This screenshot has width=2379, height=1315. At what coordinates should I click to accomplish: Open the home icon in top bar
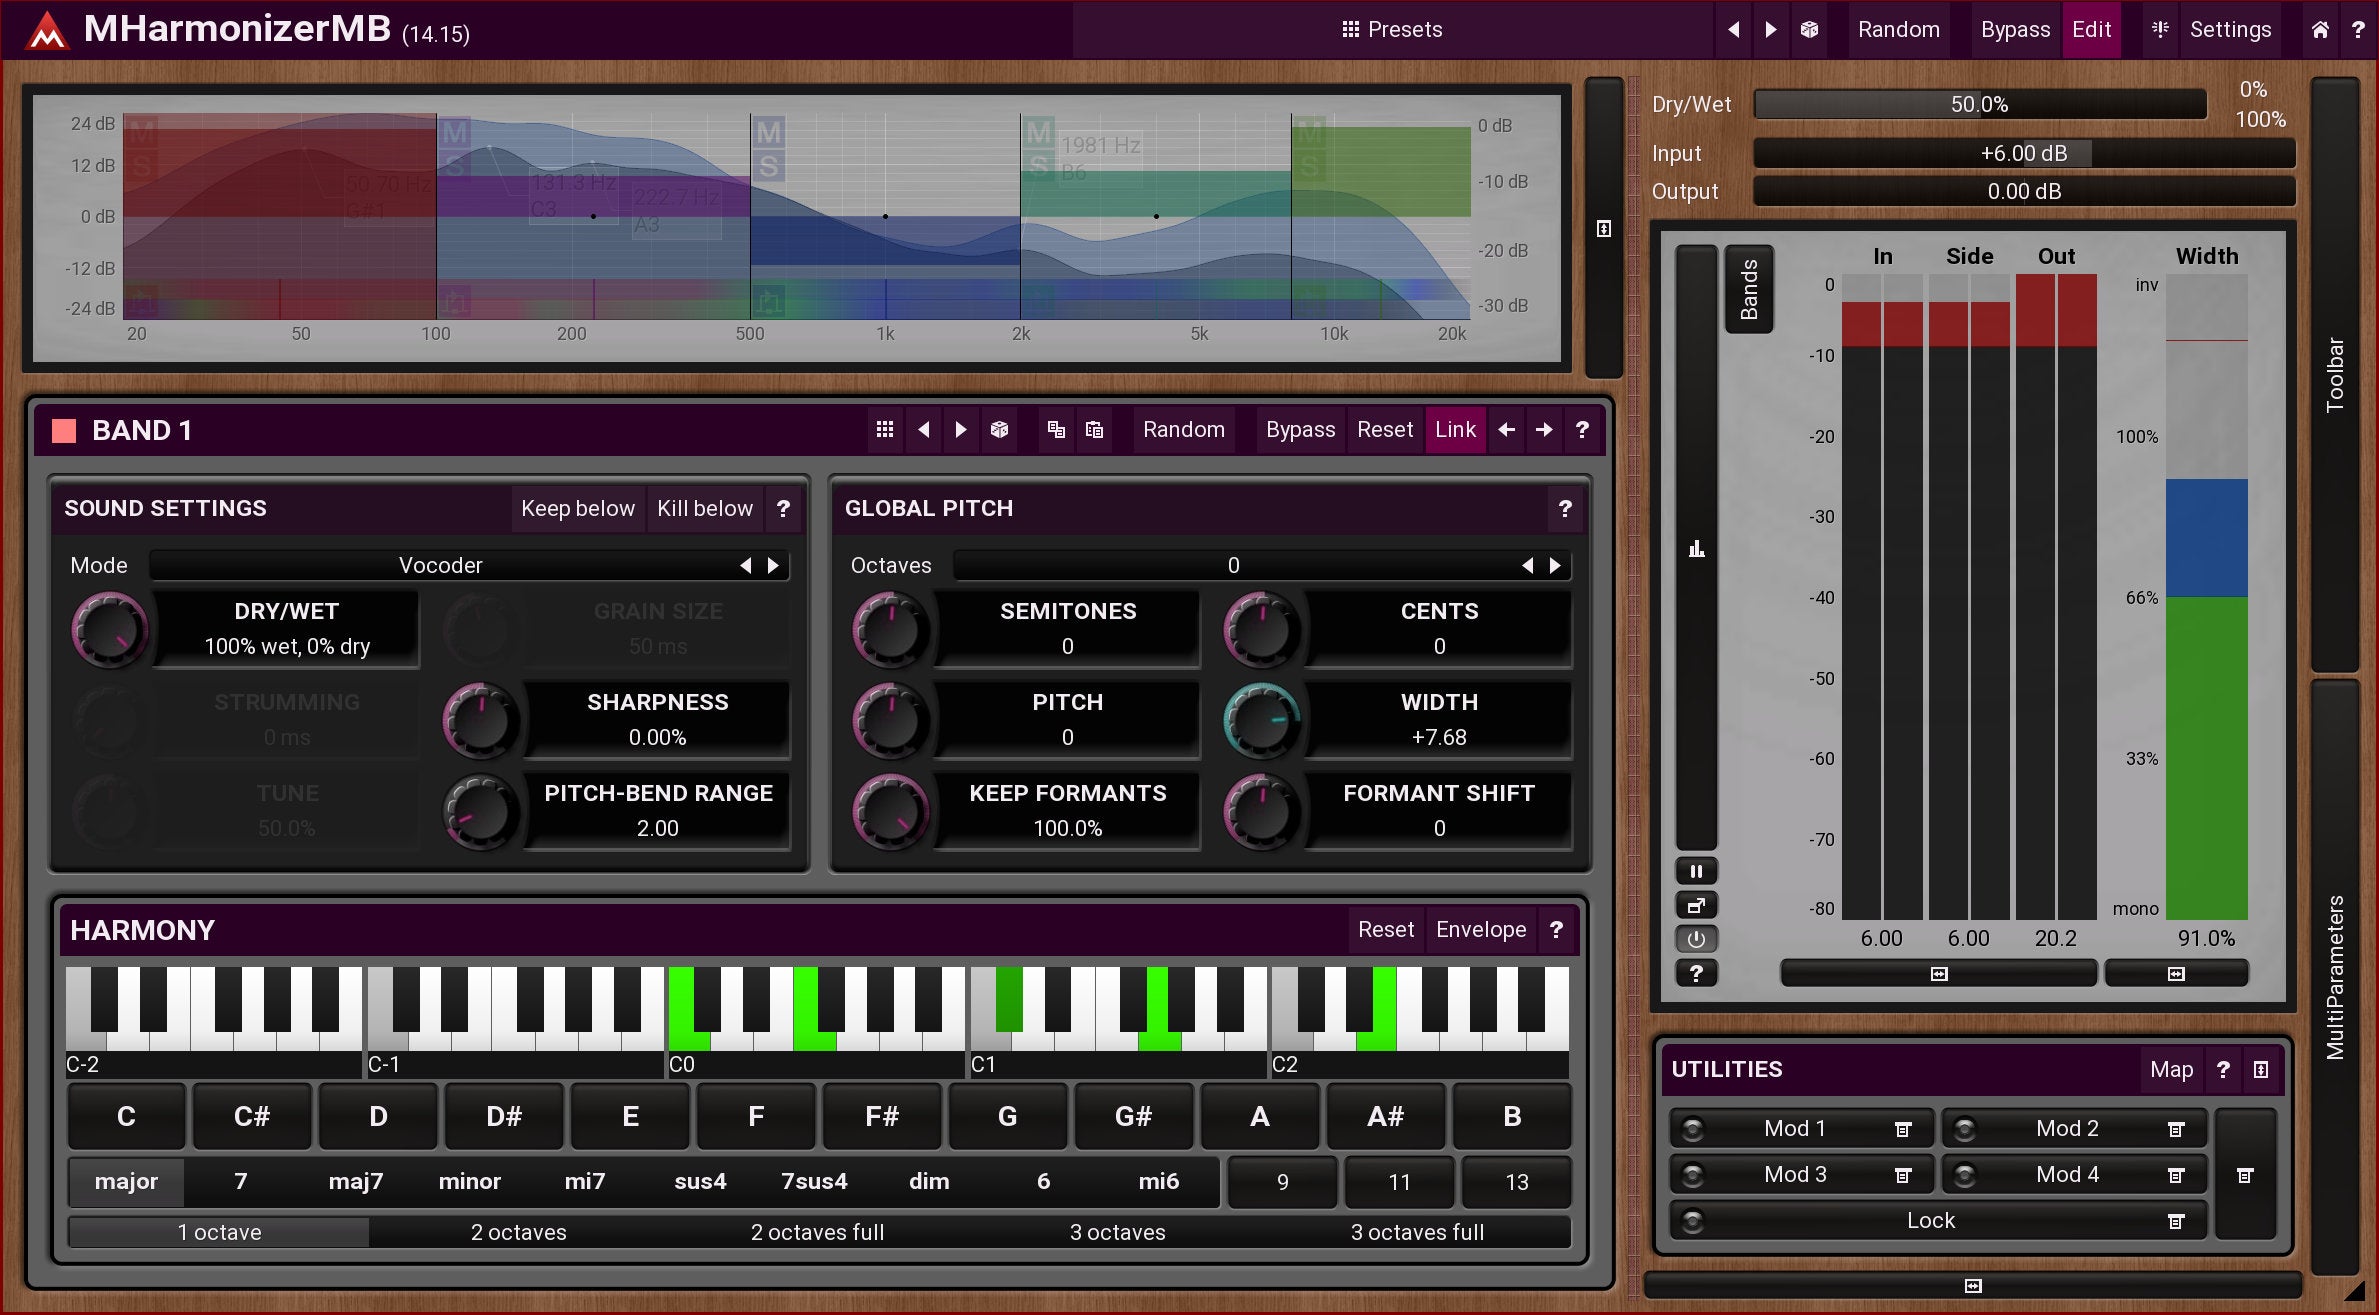click(2320, 30)
